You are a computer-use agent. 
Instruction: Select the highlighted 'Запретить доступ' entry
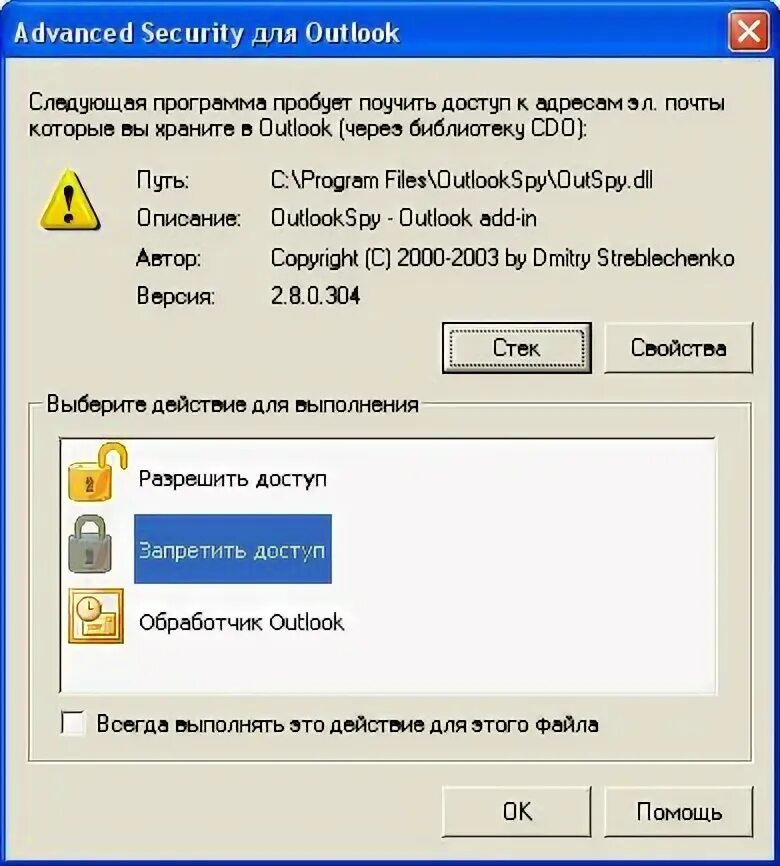click(x=233, y=549)
